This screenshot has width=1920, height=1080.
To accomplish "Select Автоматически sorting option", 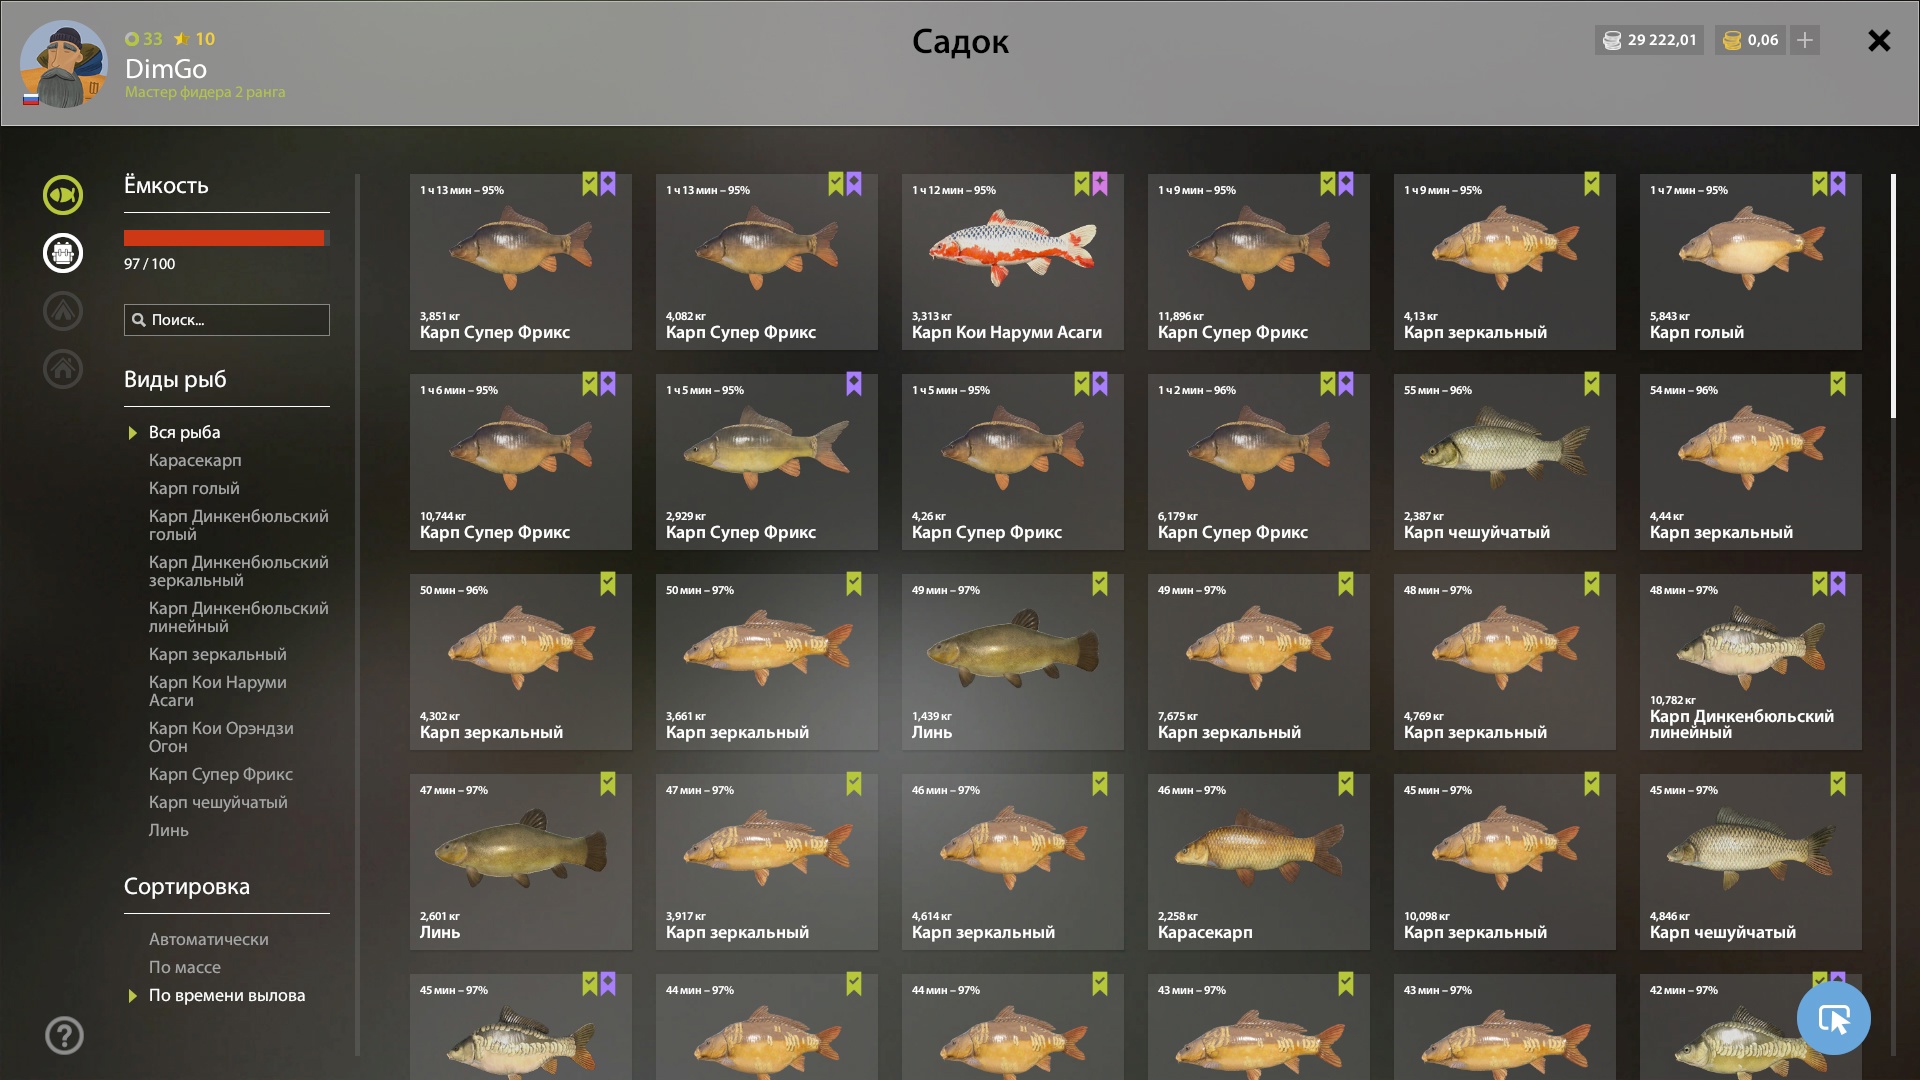I will click(209, 939).
